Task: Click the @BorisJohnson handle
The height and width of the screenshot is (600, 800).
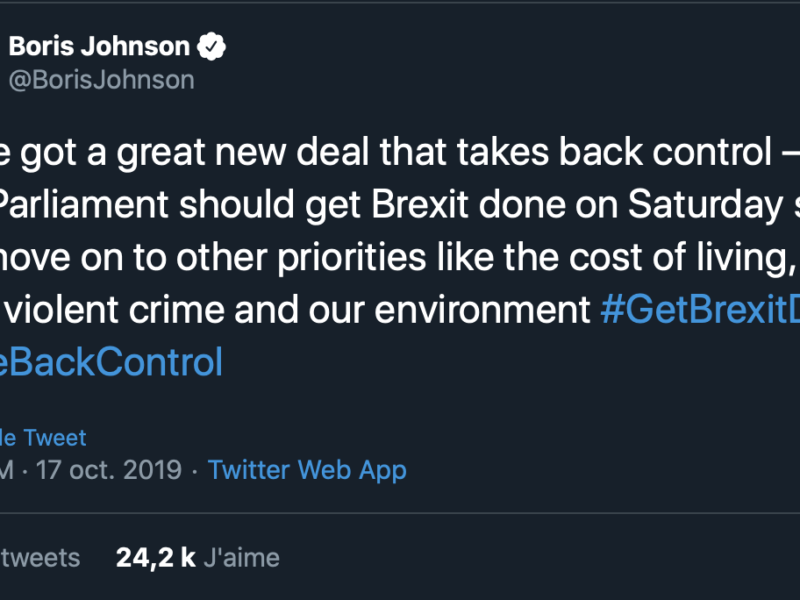Action: point(101,80)
